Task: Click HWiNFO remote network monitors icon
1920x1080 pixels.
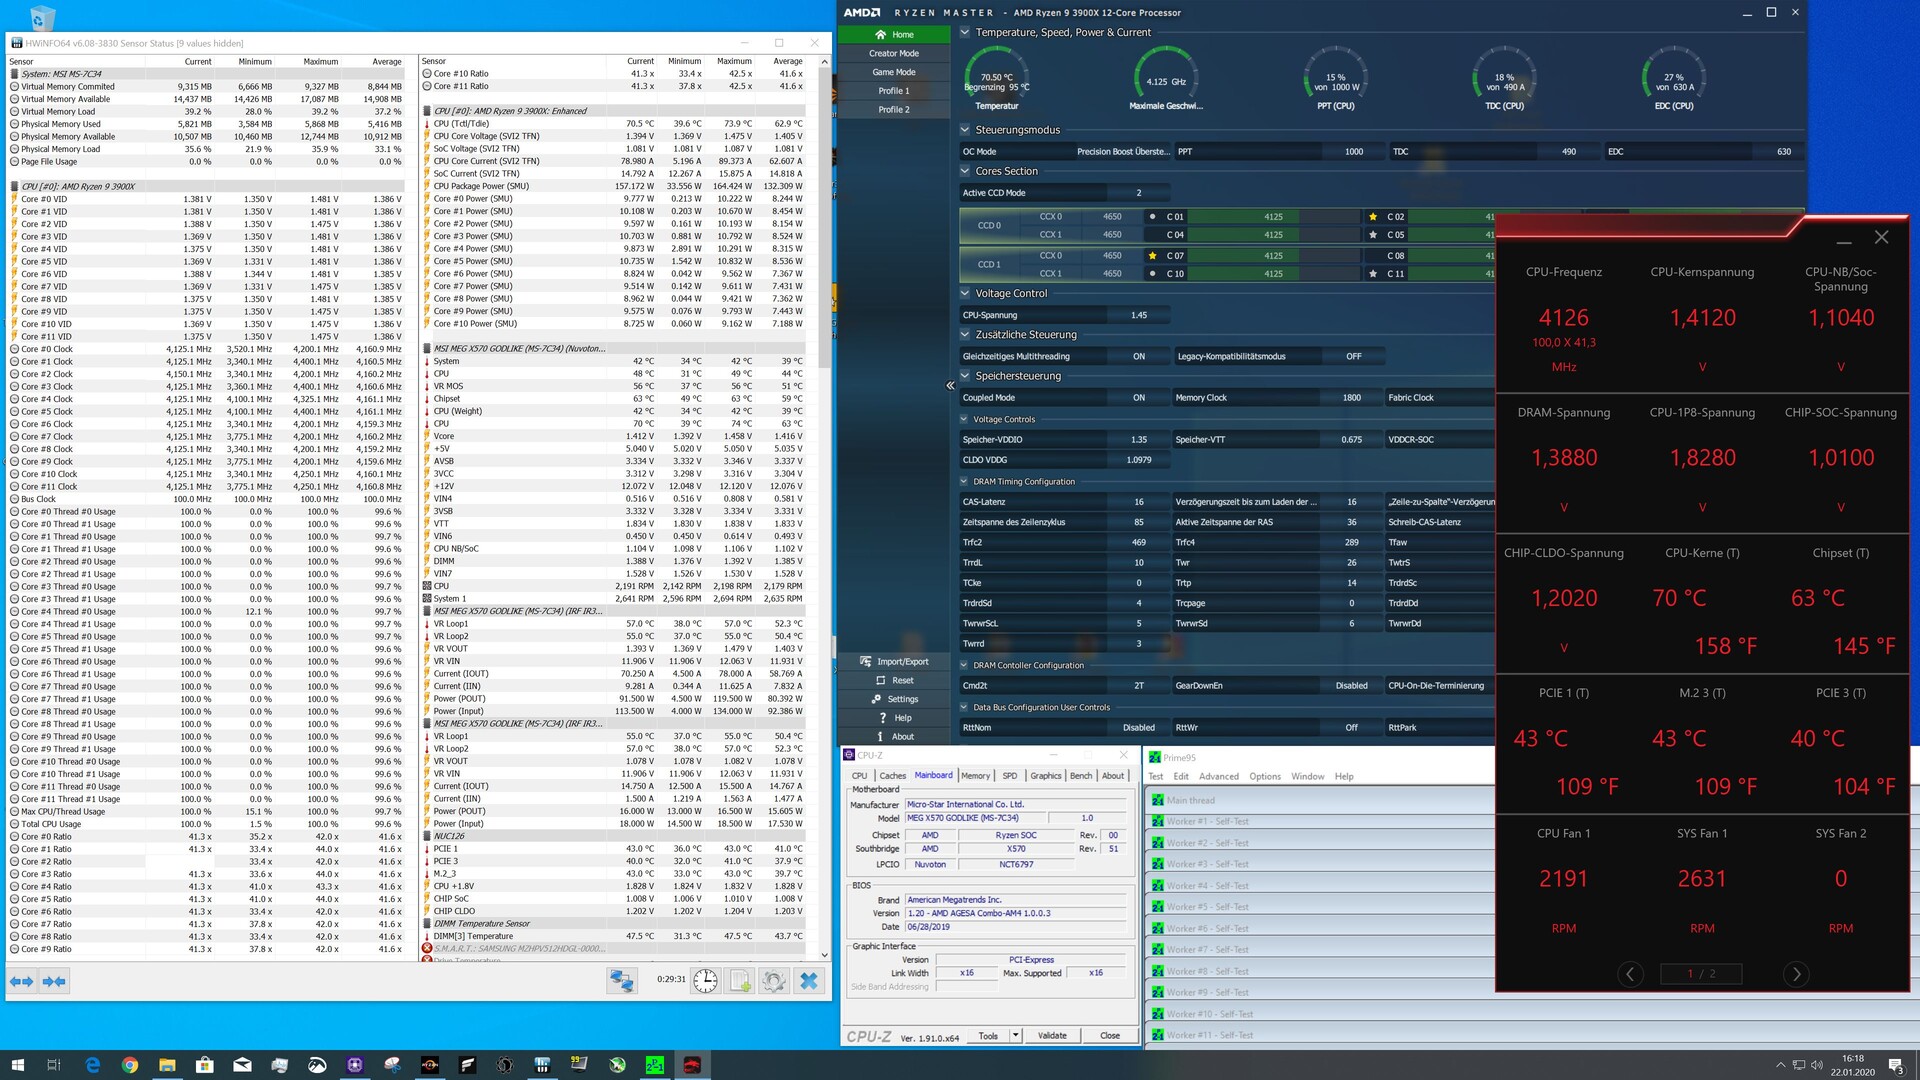Action: click(621, 981)
